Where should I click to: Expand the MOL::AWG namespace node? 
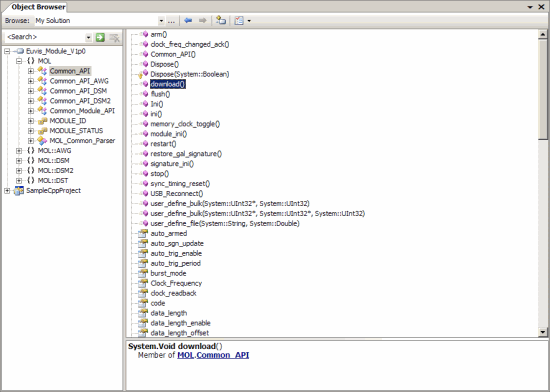point(19,151)
